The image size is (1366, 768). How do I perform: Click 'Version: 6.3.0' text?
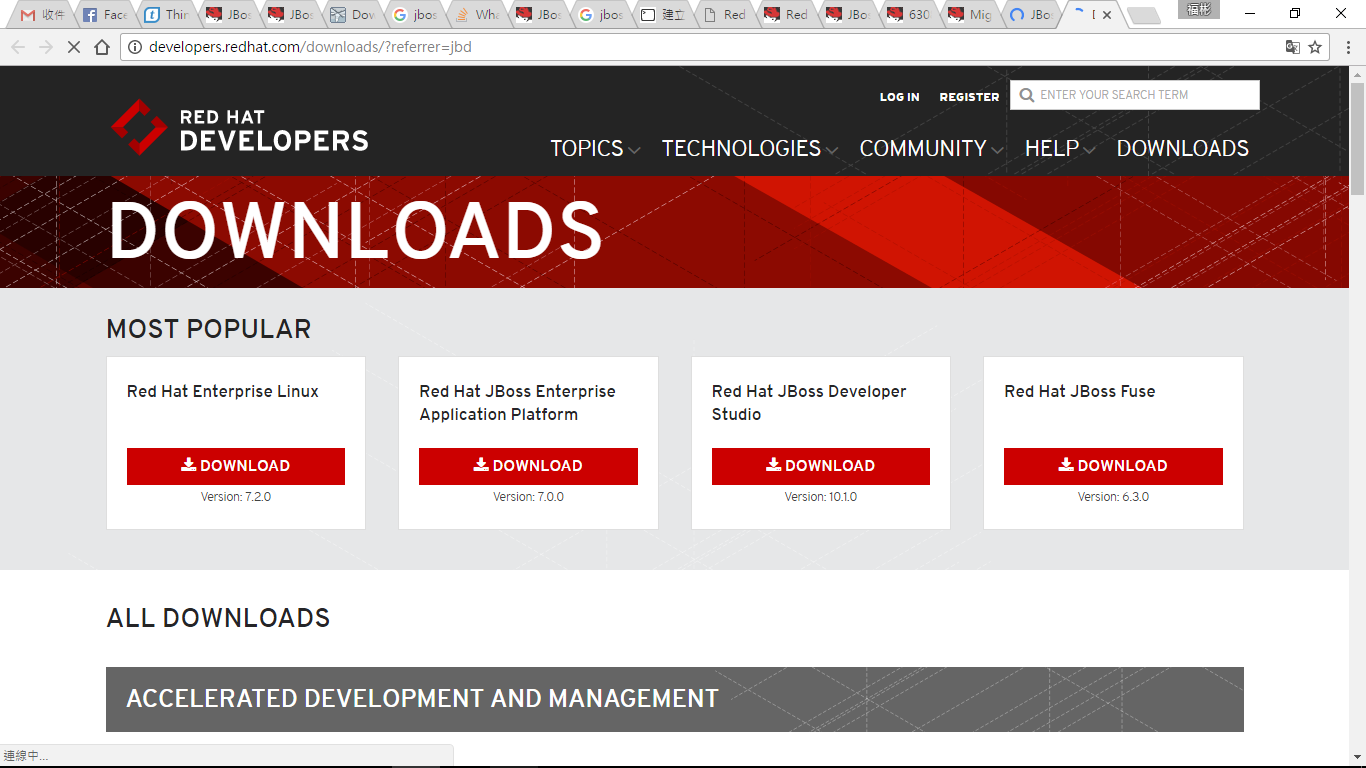click(x=1113, y=497)
